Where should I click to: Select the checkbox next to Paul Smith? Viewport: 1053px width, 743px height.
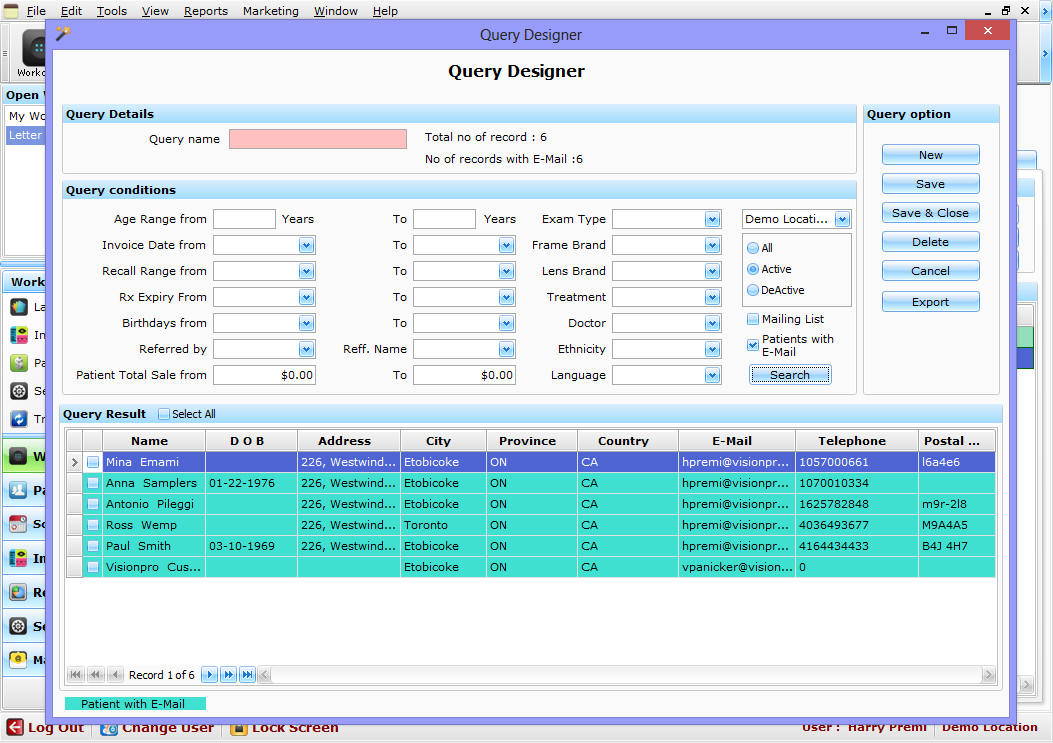click(93, 546)
